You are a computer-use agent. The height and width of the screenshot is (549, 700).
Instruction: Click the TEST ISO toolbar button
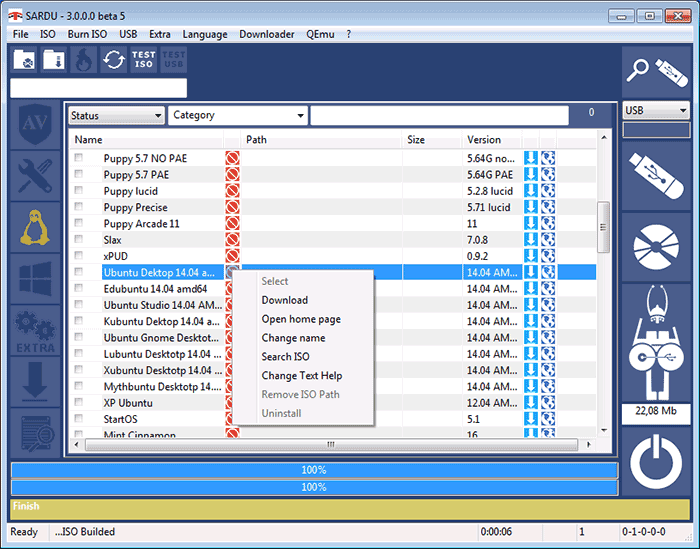tap(143, 59)
